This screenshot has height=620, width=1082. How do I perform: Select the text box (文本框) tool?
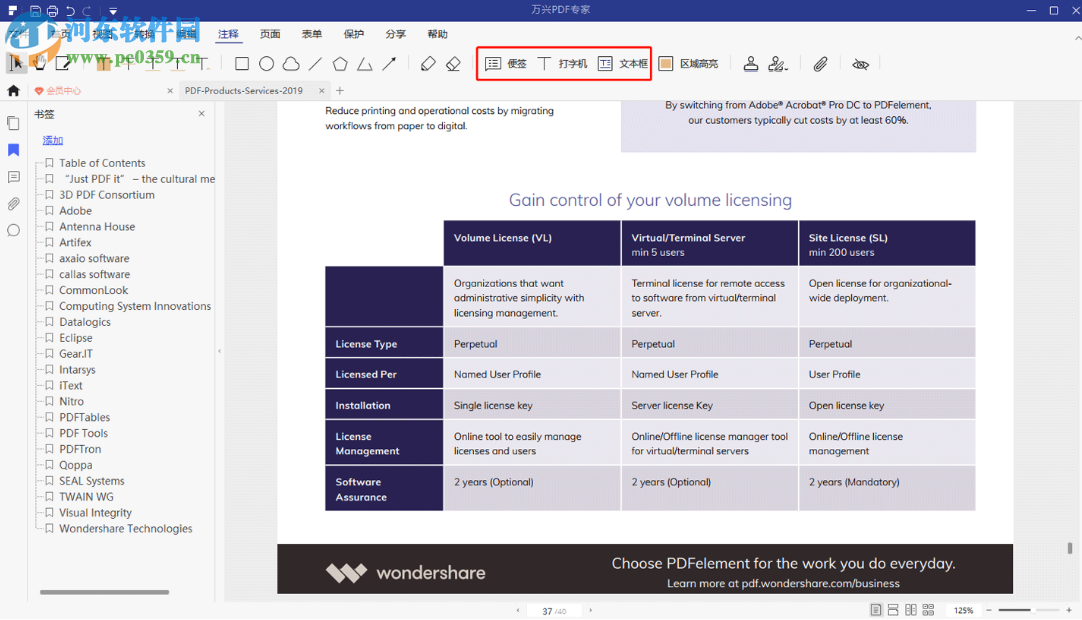click(622, 64)
